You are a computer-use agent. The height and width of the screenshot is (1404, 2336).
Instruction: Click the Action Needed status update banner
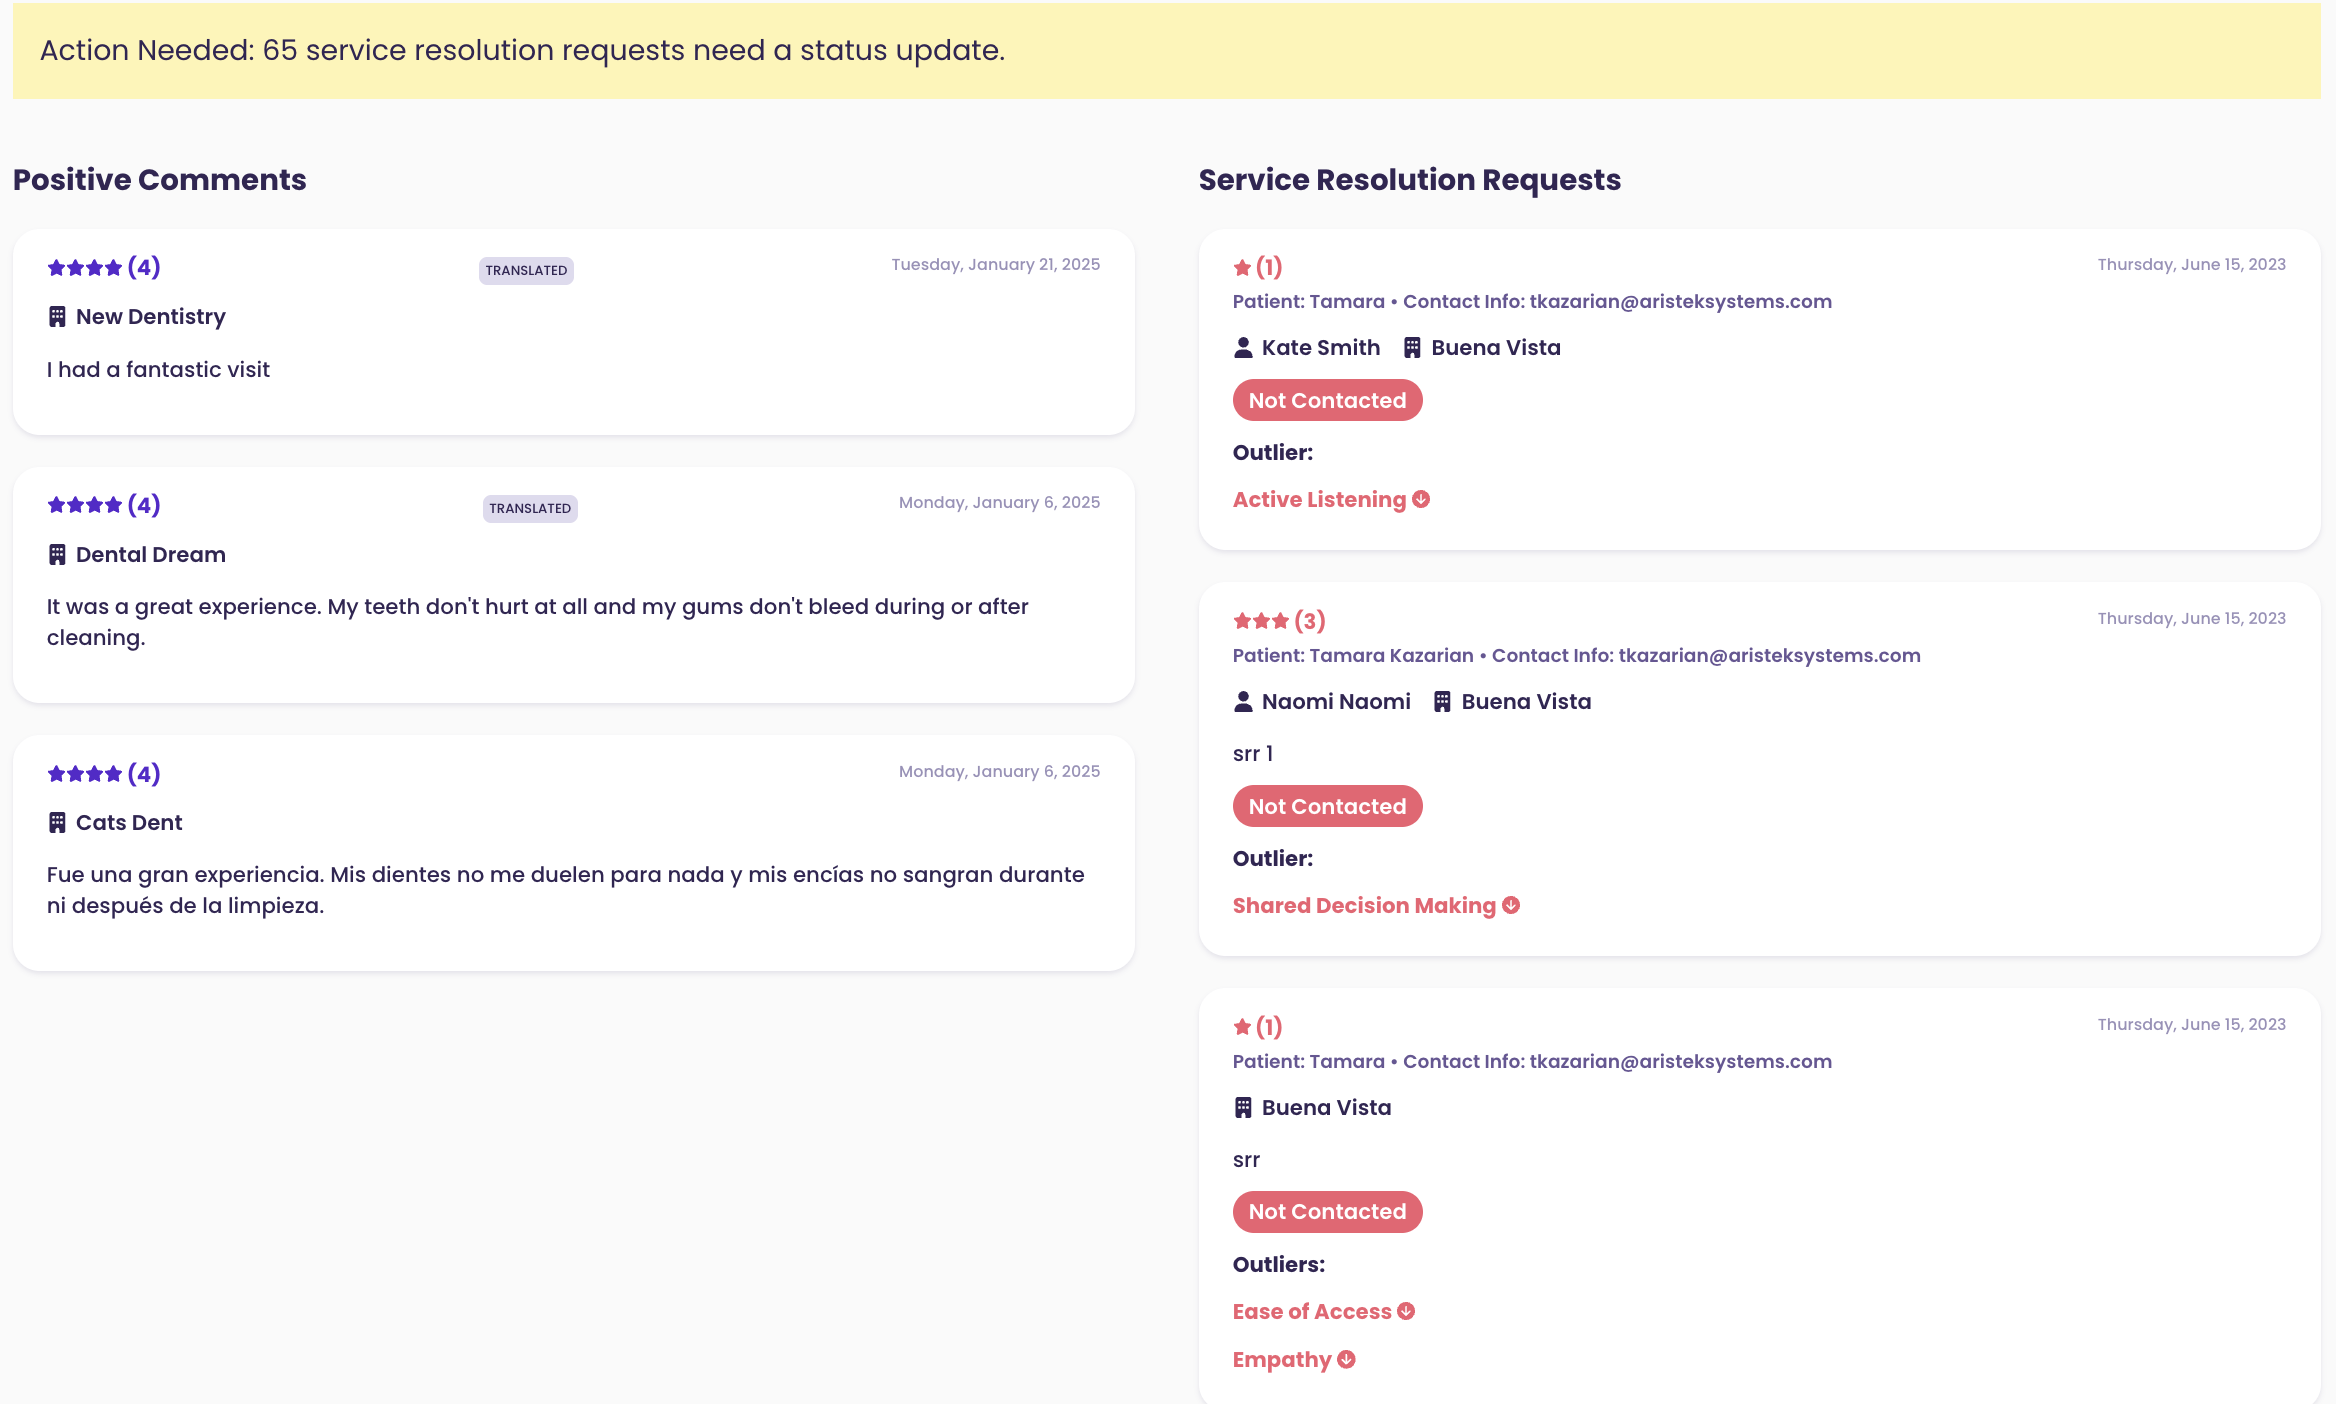click(x=1166, y=50)
